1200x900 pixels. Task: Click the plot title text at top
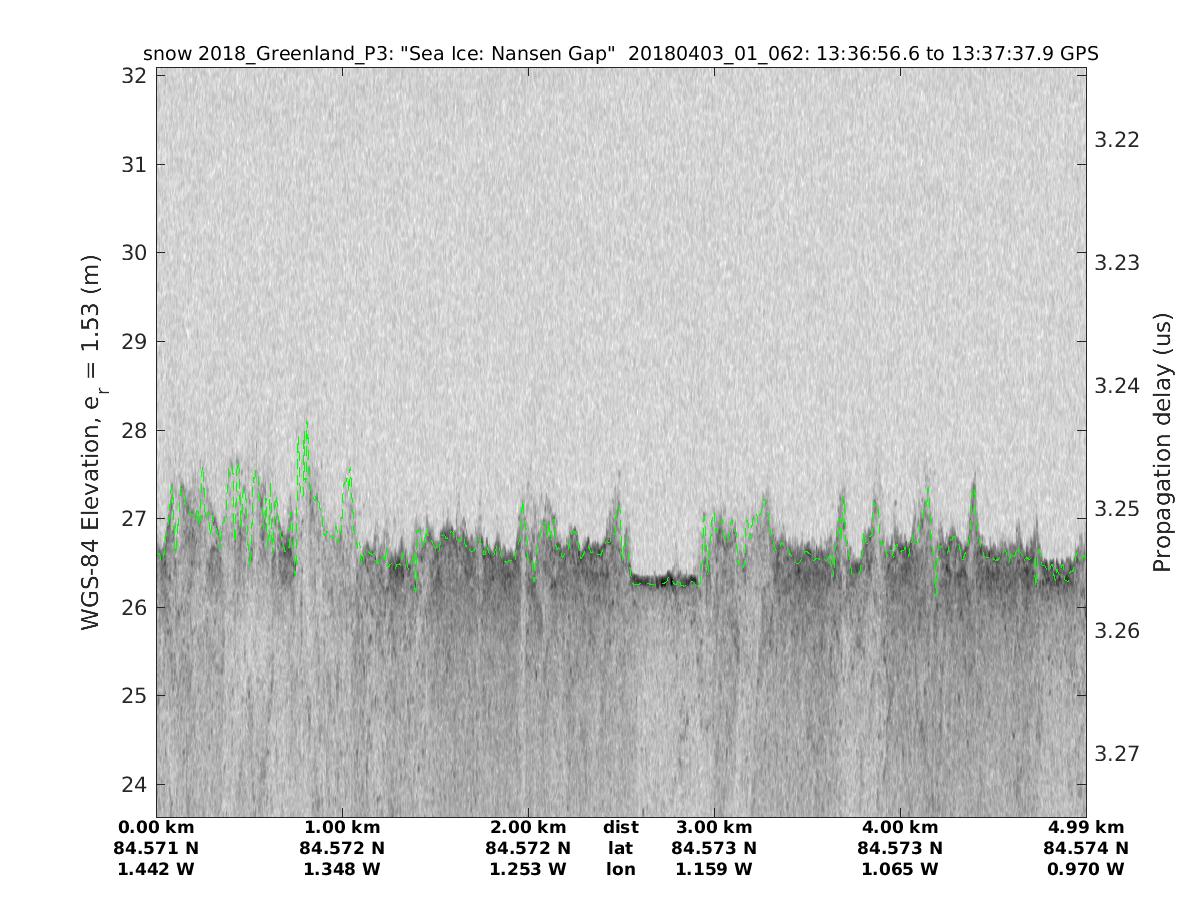[x=621, y=54]
